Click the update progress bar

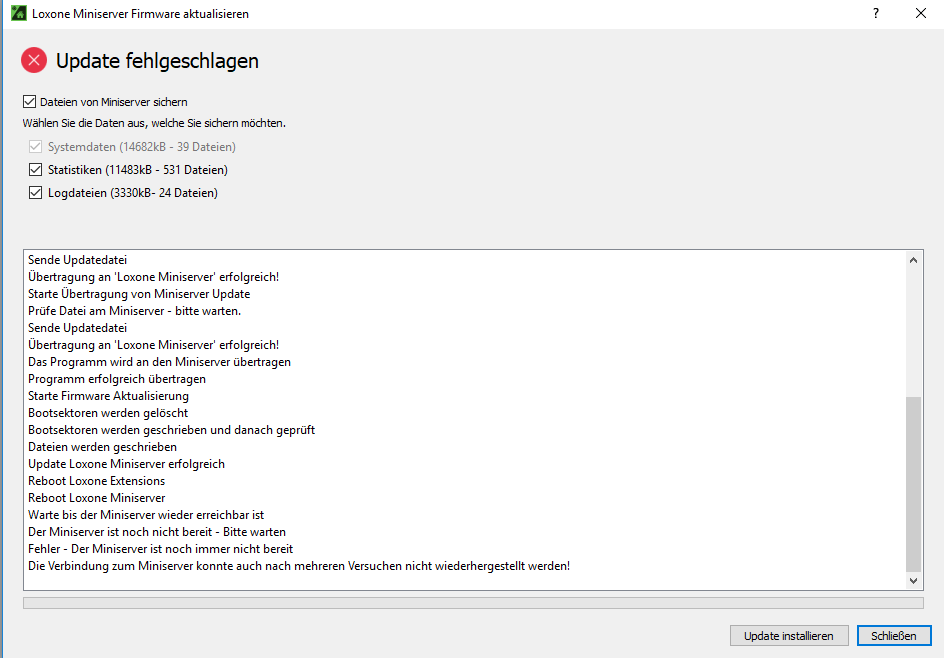473,603
